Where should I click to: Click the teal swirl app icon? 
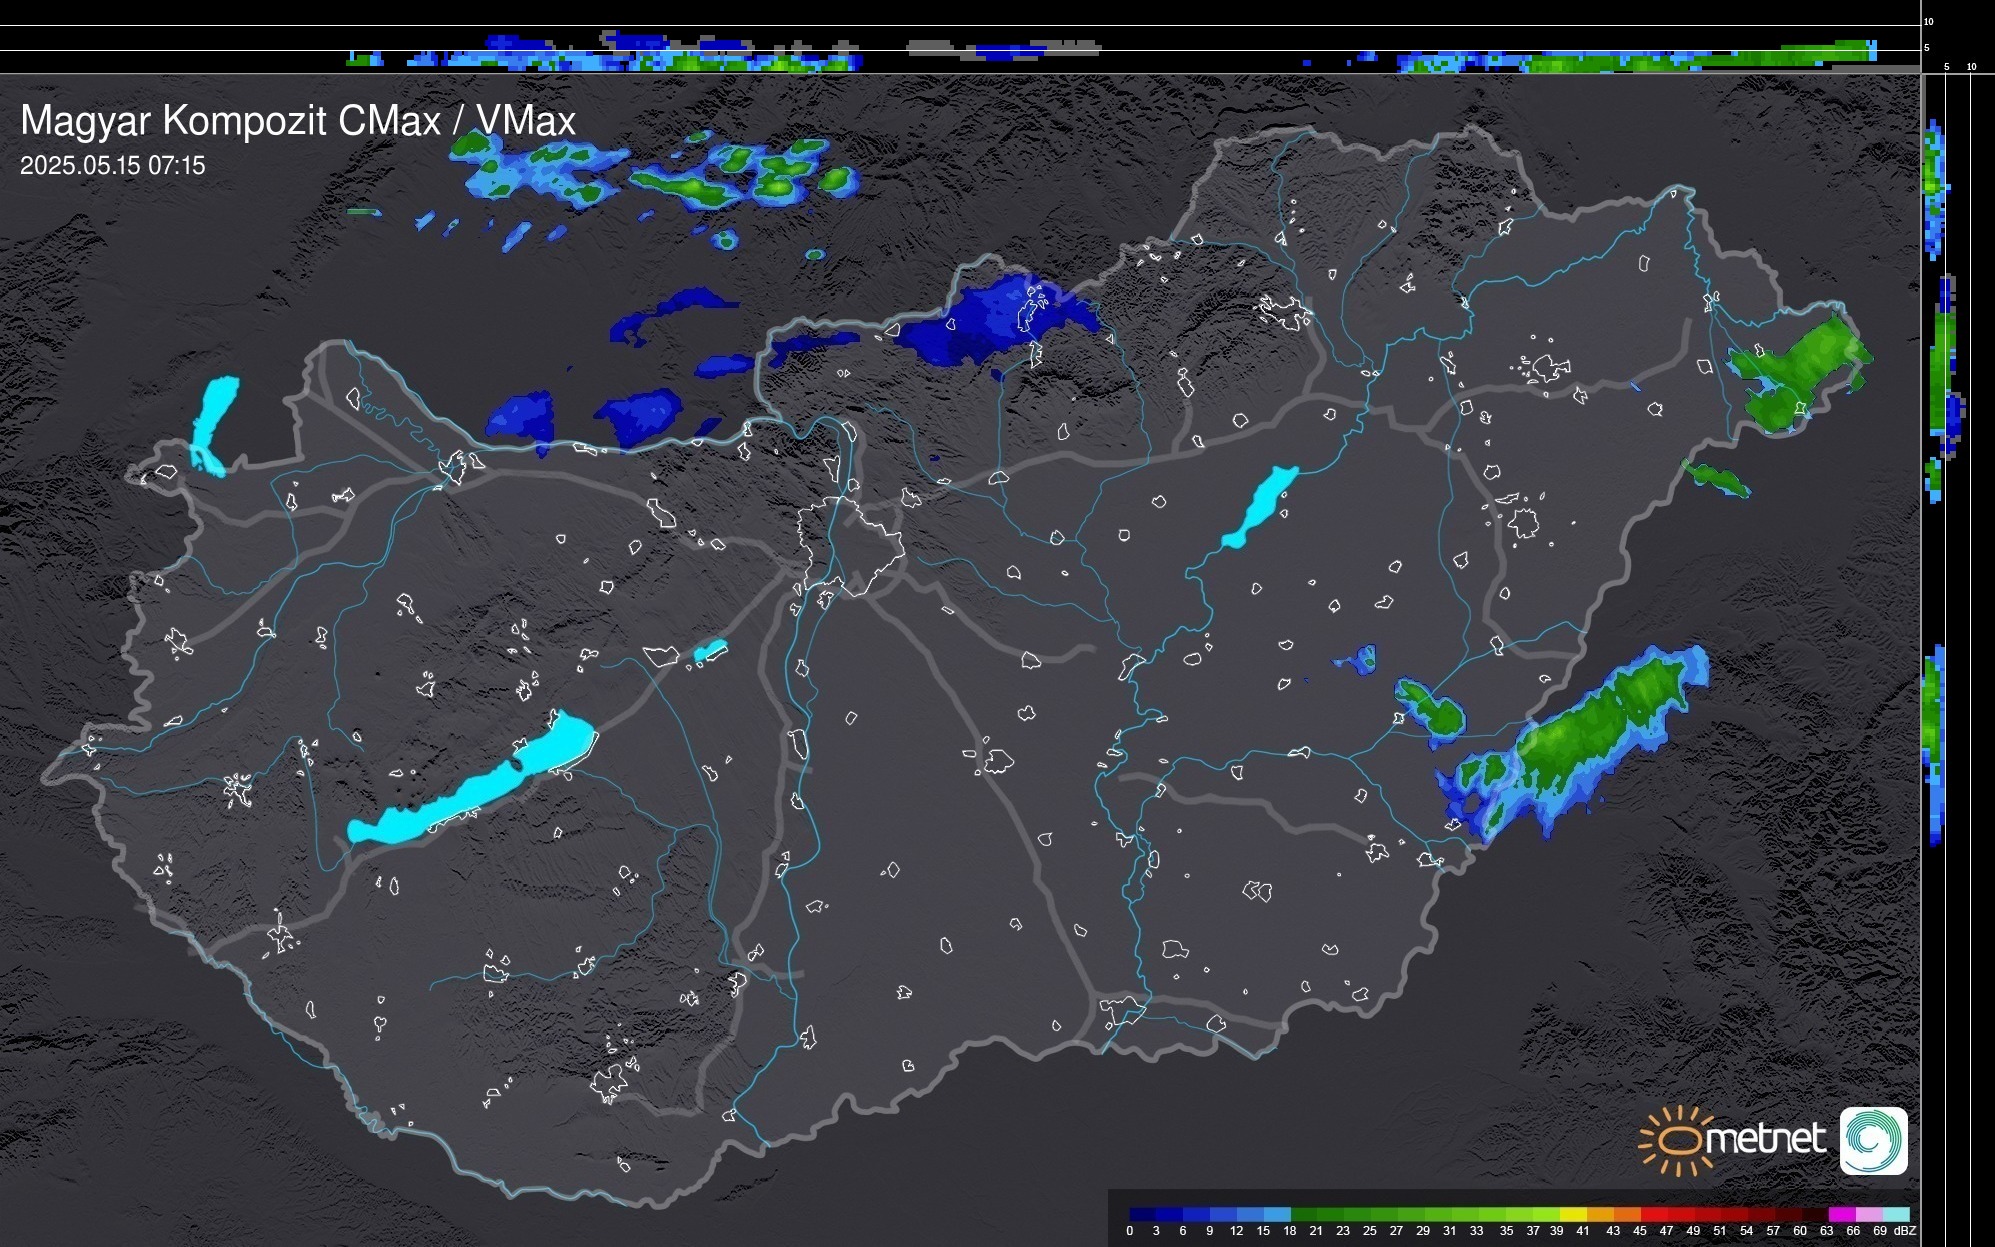1873,1140
